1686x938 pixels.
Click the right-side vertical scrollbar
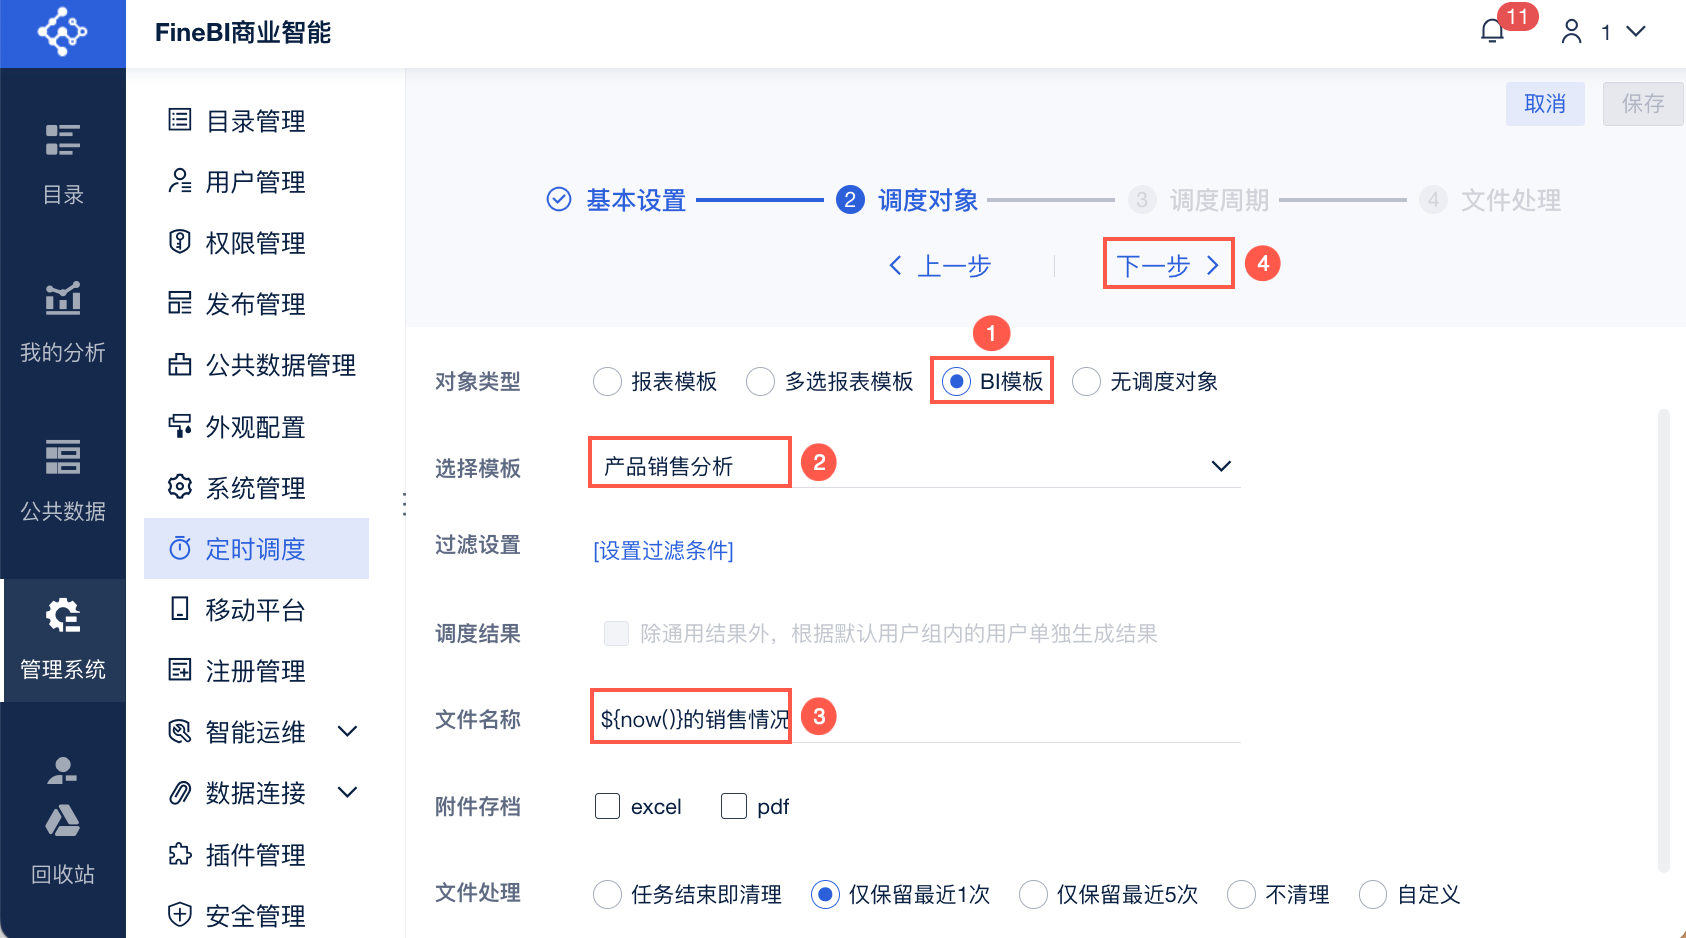[x=1664, y=640]
